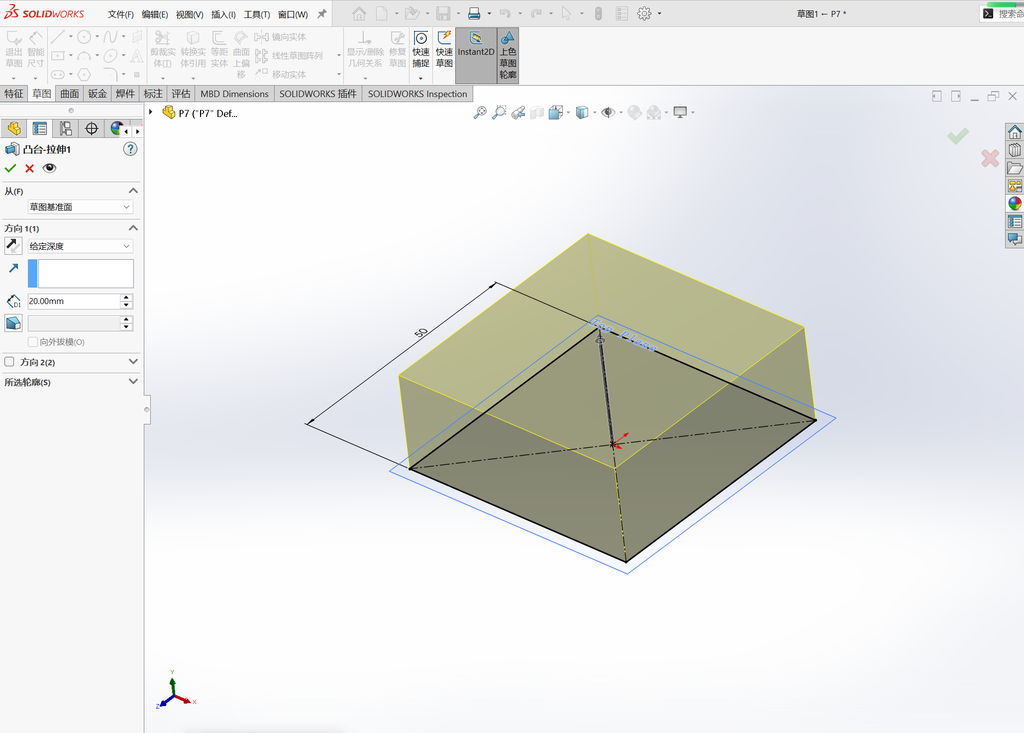Open the SOLIDWORKS Resources home pane icon
Viewport: 1024px width, 733px height.
[x=1014, y=132]
